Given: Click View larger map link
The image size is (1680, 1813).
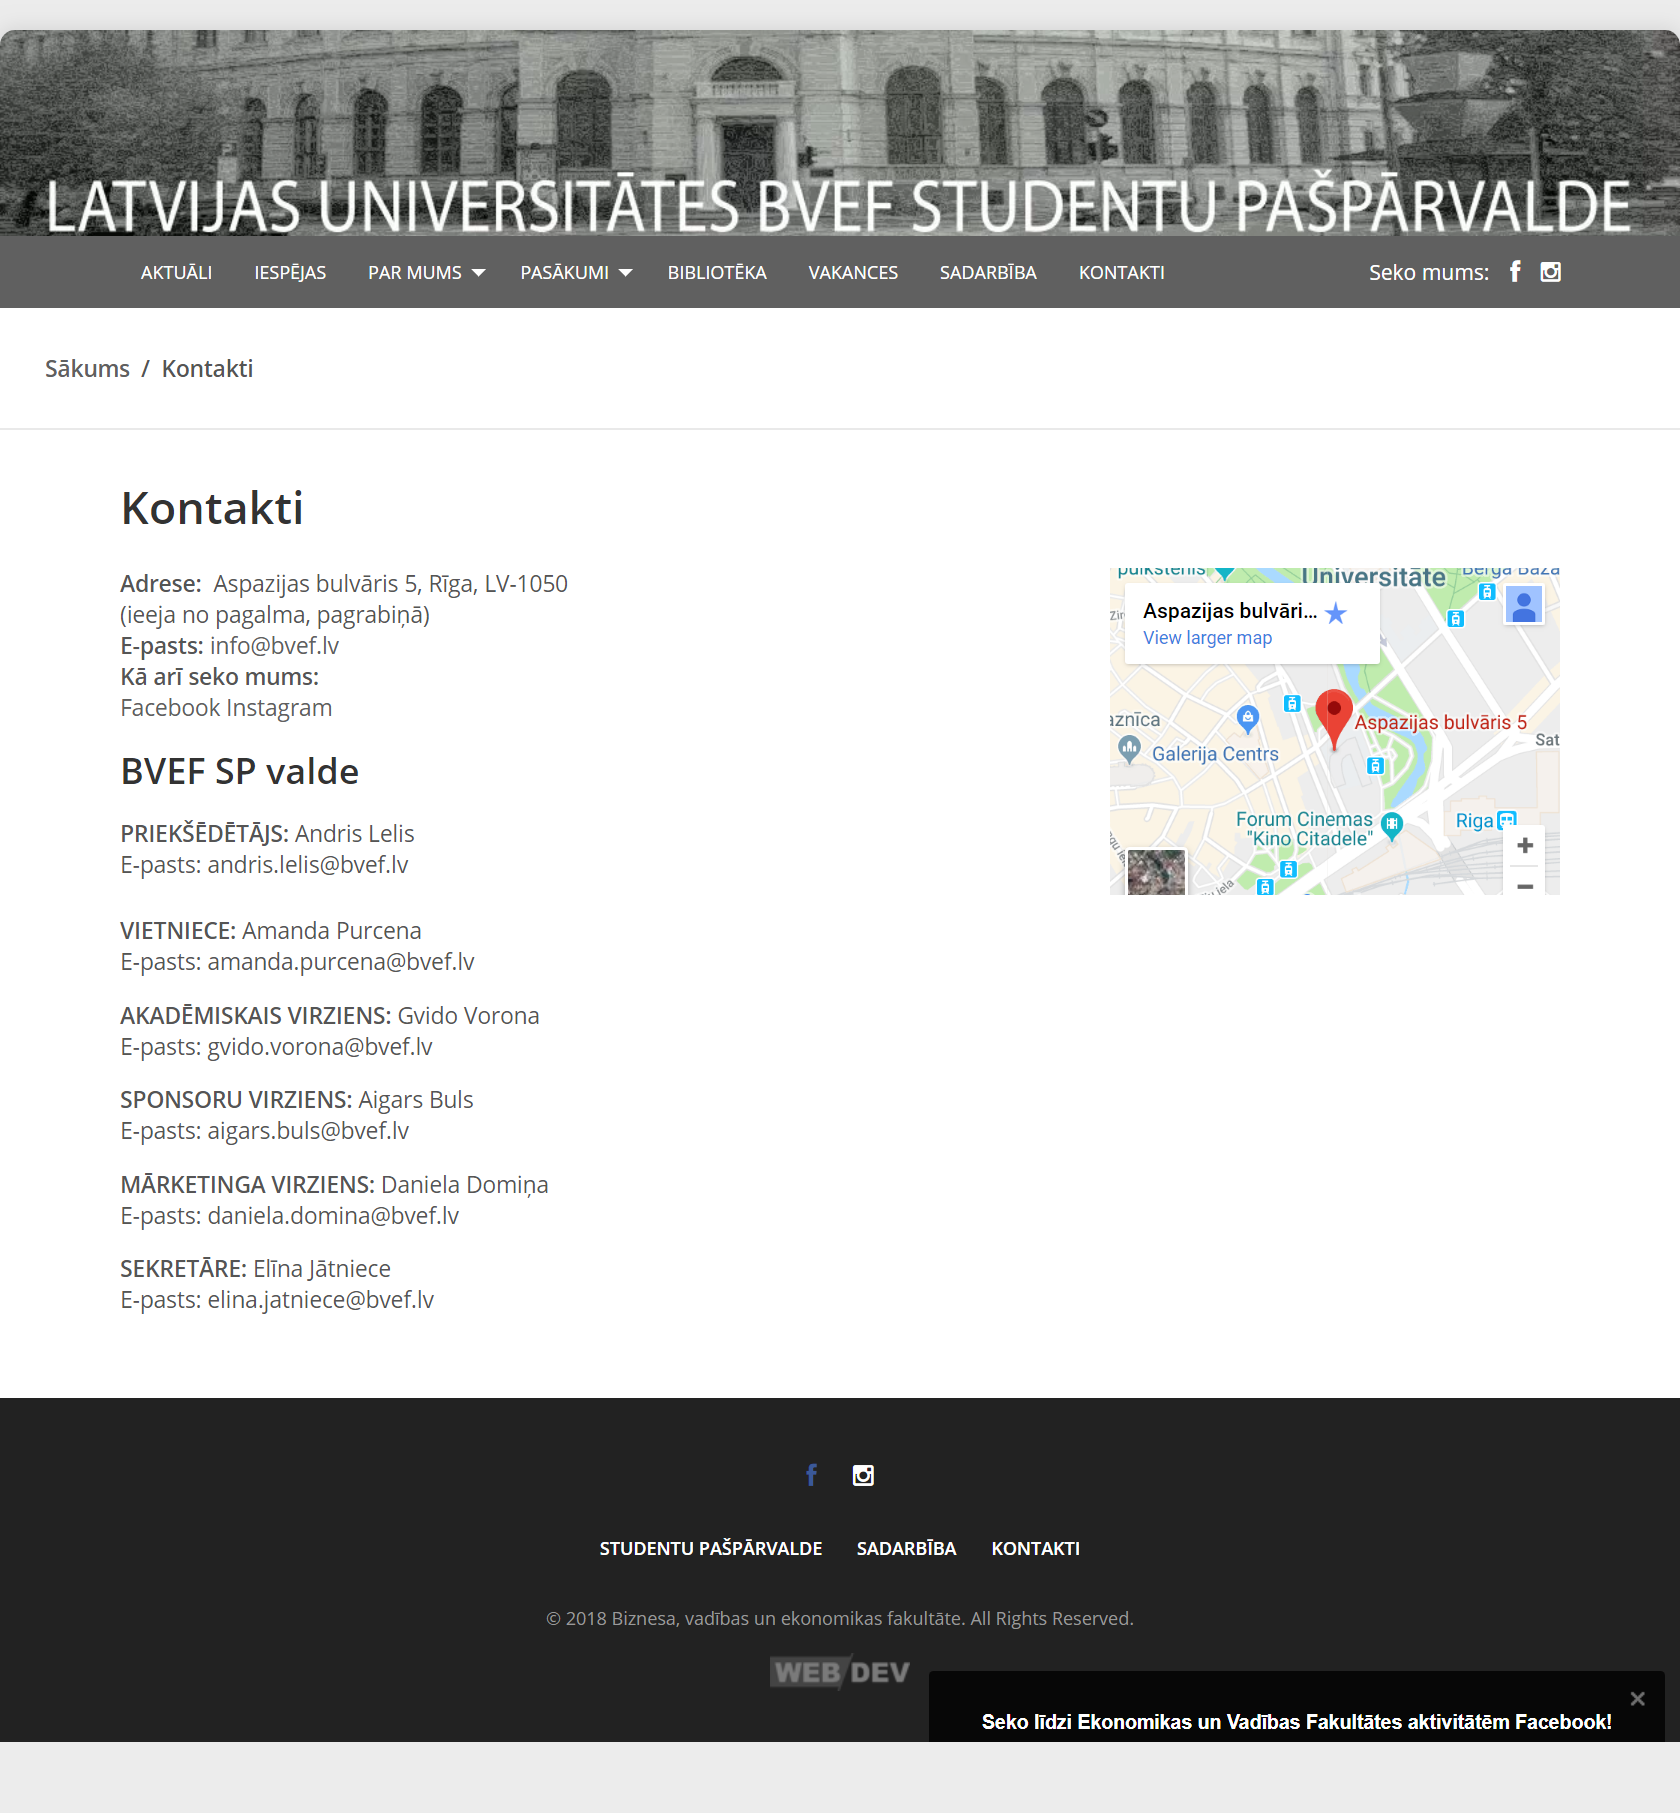Looking at the screenshot, I should pos(1207,638).
